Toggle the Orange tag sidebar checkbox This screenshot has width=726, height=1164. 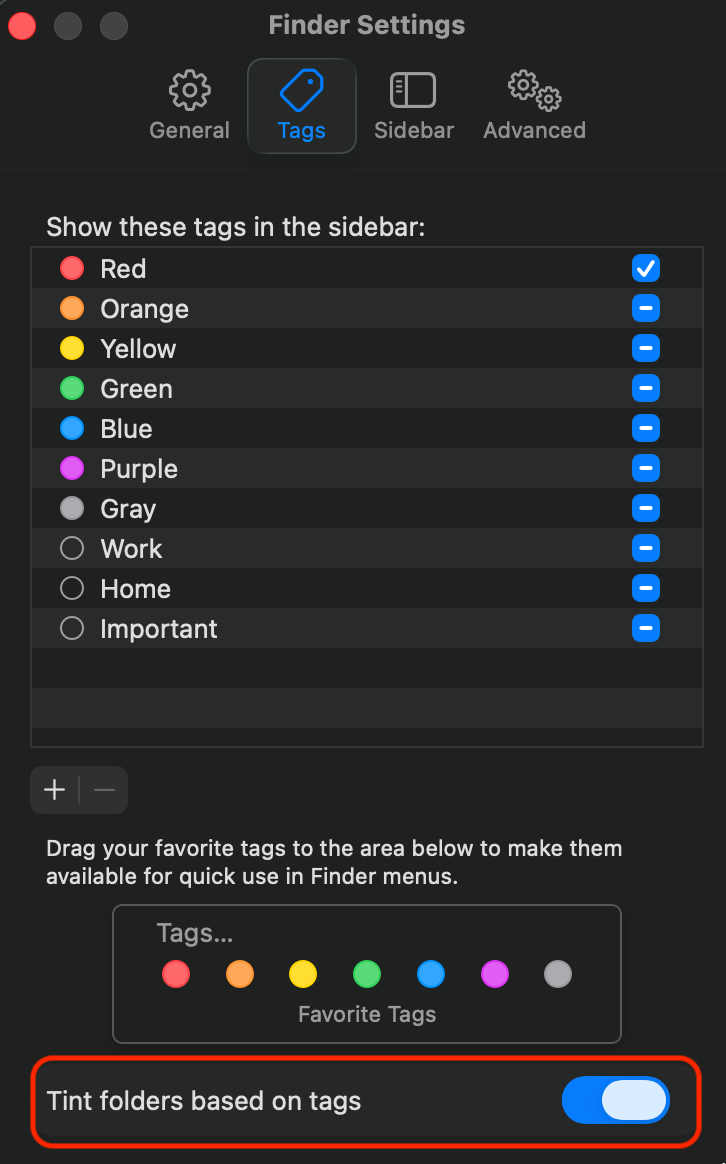[646, 309]
